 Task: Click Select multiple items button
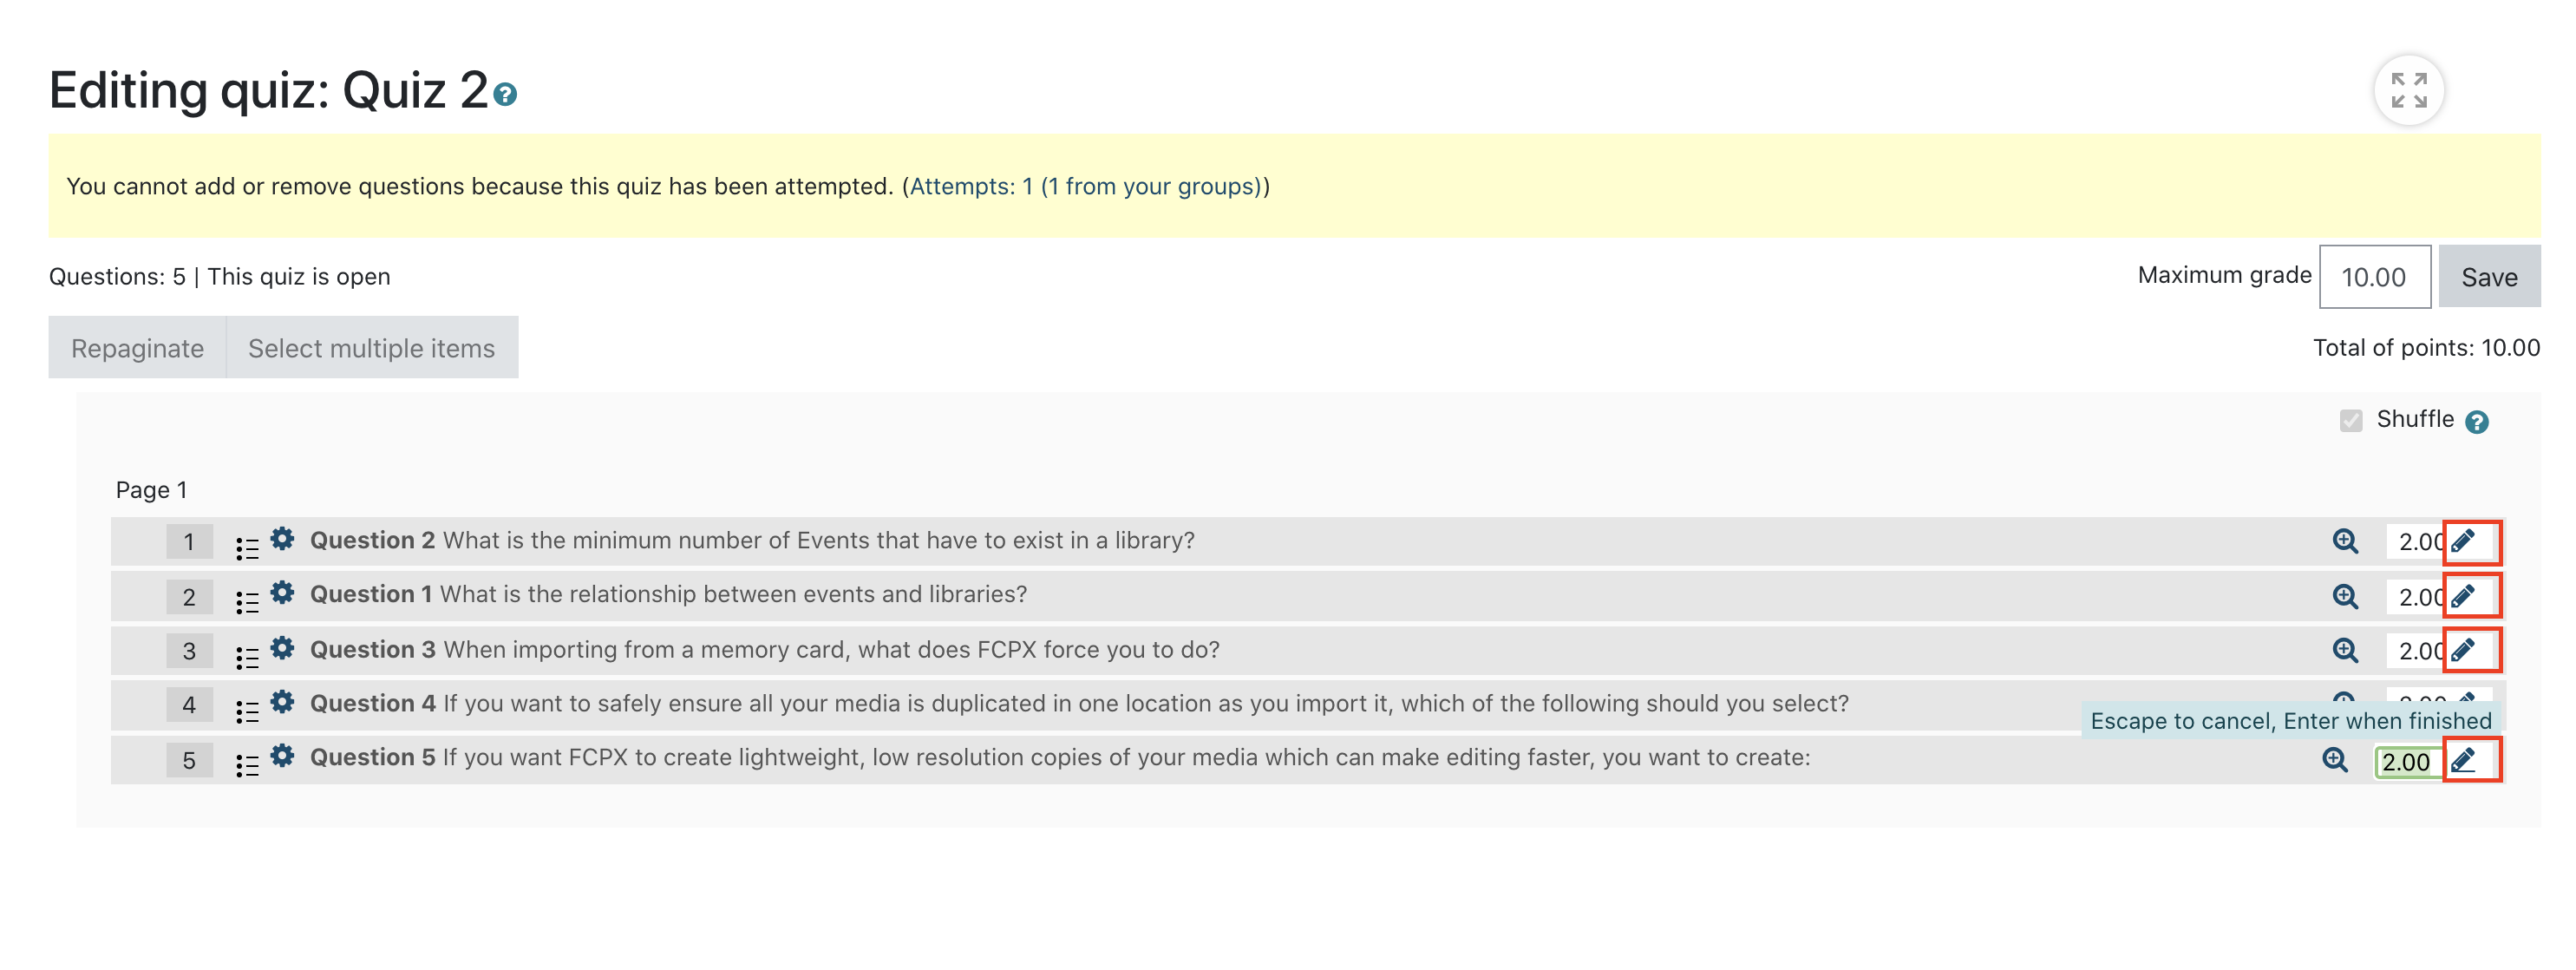pos(372,348)
